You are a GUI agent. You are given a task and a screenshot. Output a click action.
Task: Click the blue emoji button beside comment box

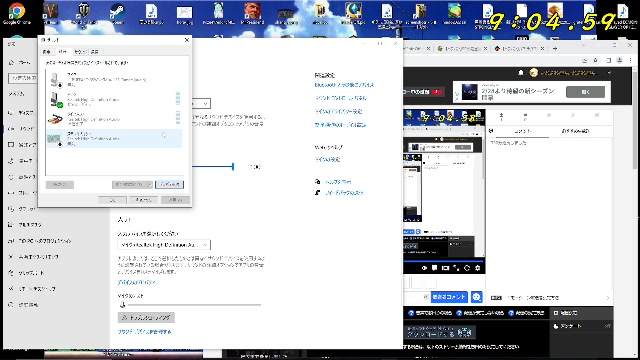476,297
